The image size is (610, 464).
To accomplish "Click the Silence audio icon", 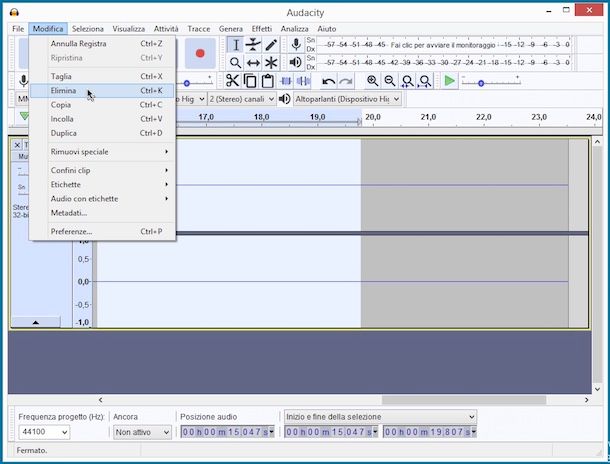I will 303,81.
